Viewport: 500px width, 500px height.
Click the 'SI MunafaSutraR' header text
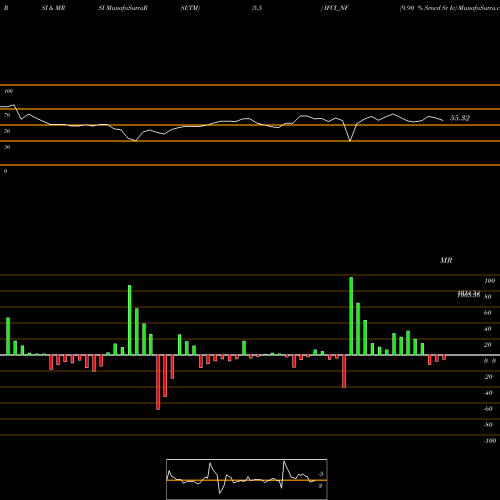click(123, 8)
